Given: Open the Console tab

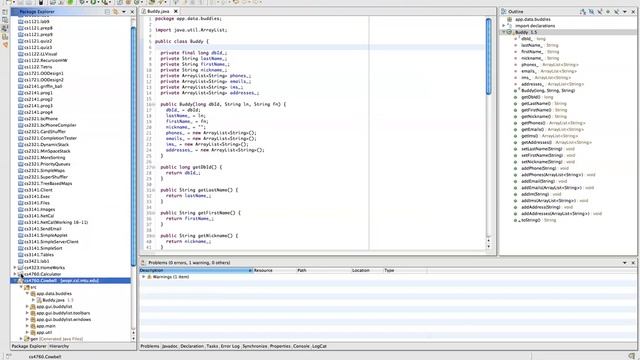Looking at the screenshot, I should click(301, 346).
